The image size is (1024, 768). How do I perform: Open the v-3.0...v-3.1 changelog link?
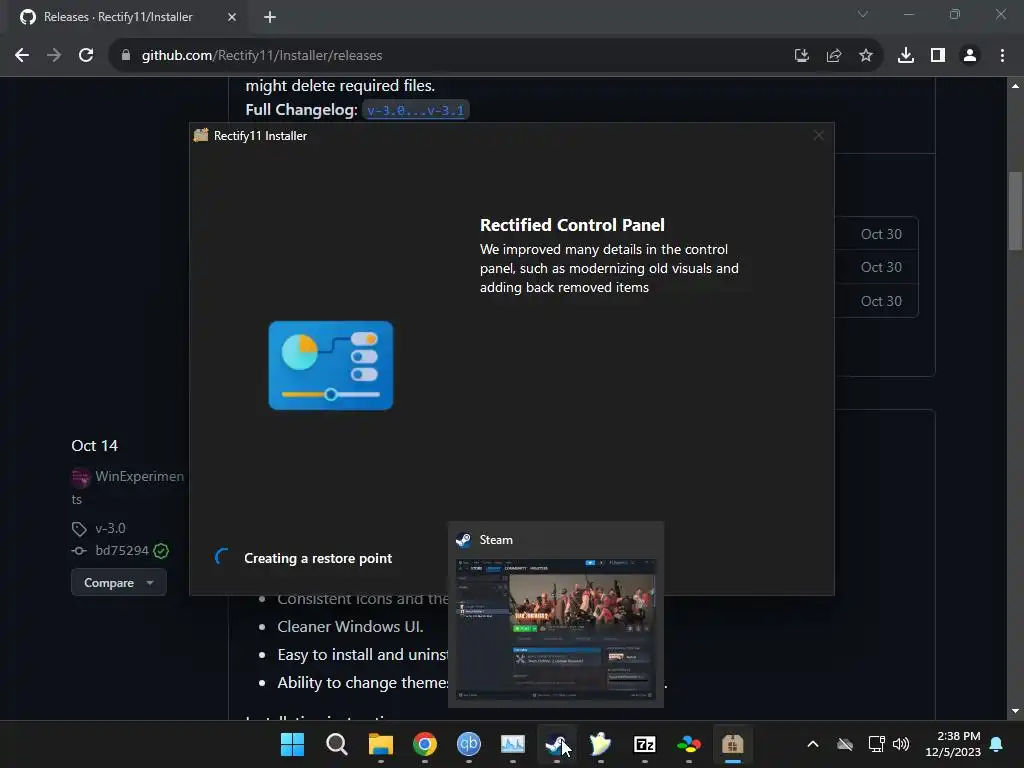(x=415, y=110)
